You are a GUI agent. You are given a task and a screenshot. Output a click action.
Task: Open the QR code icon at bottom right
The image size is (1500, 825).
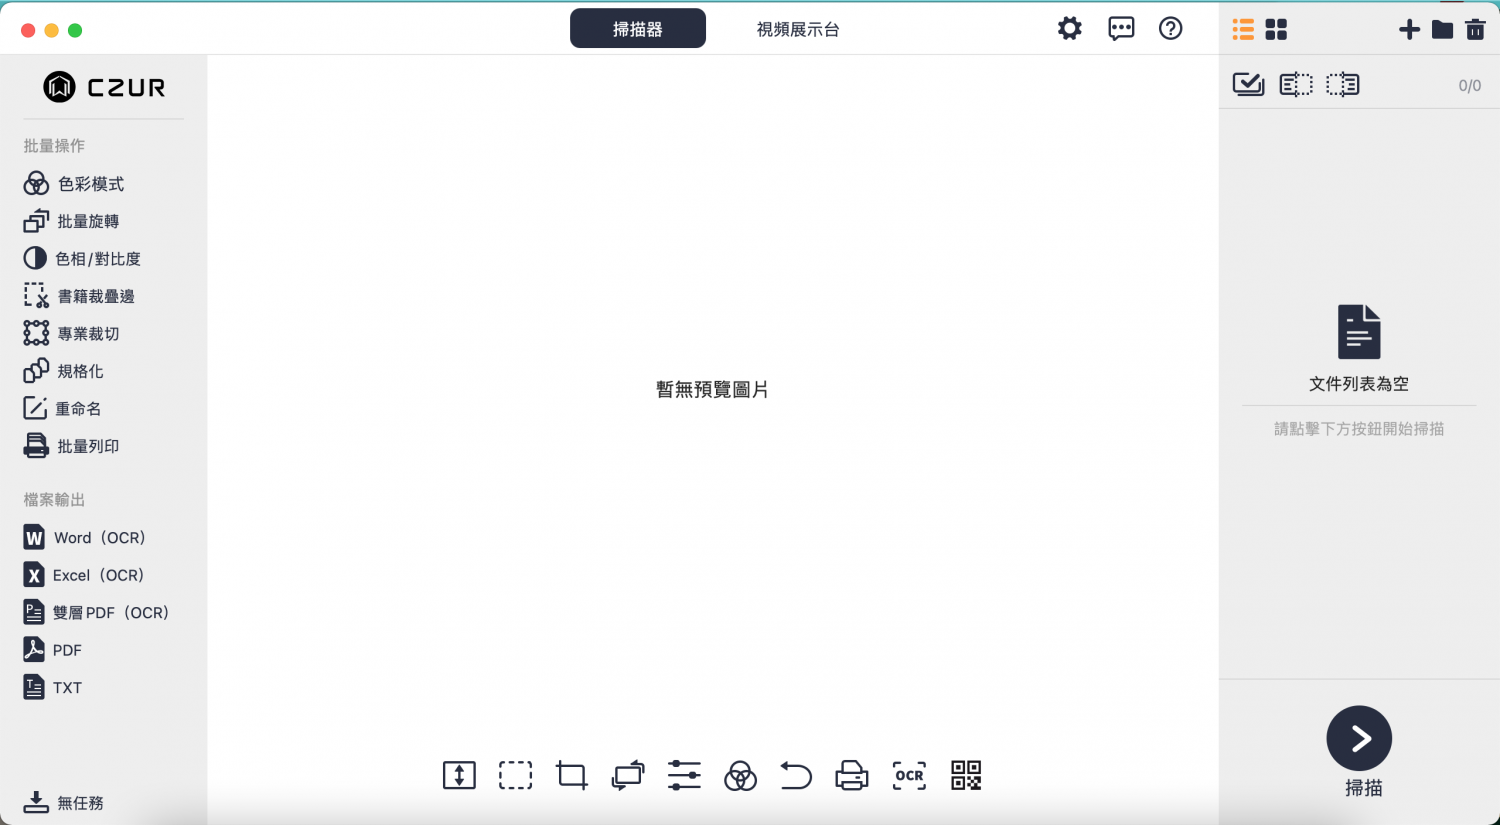(965, 775)
